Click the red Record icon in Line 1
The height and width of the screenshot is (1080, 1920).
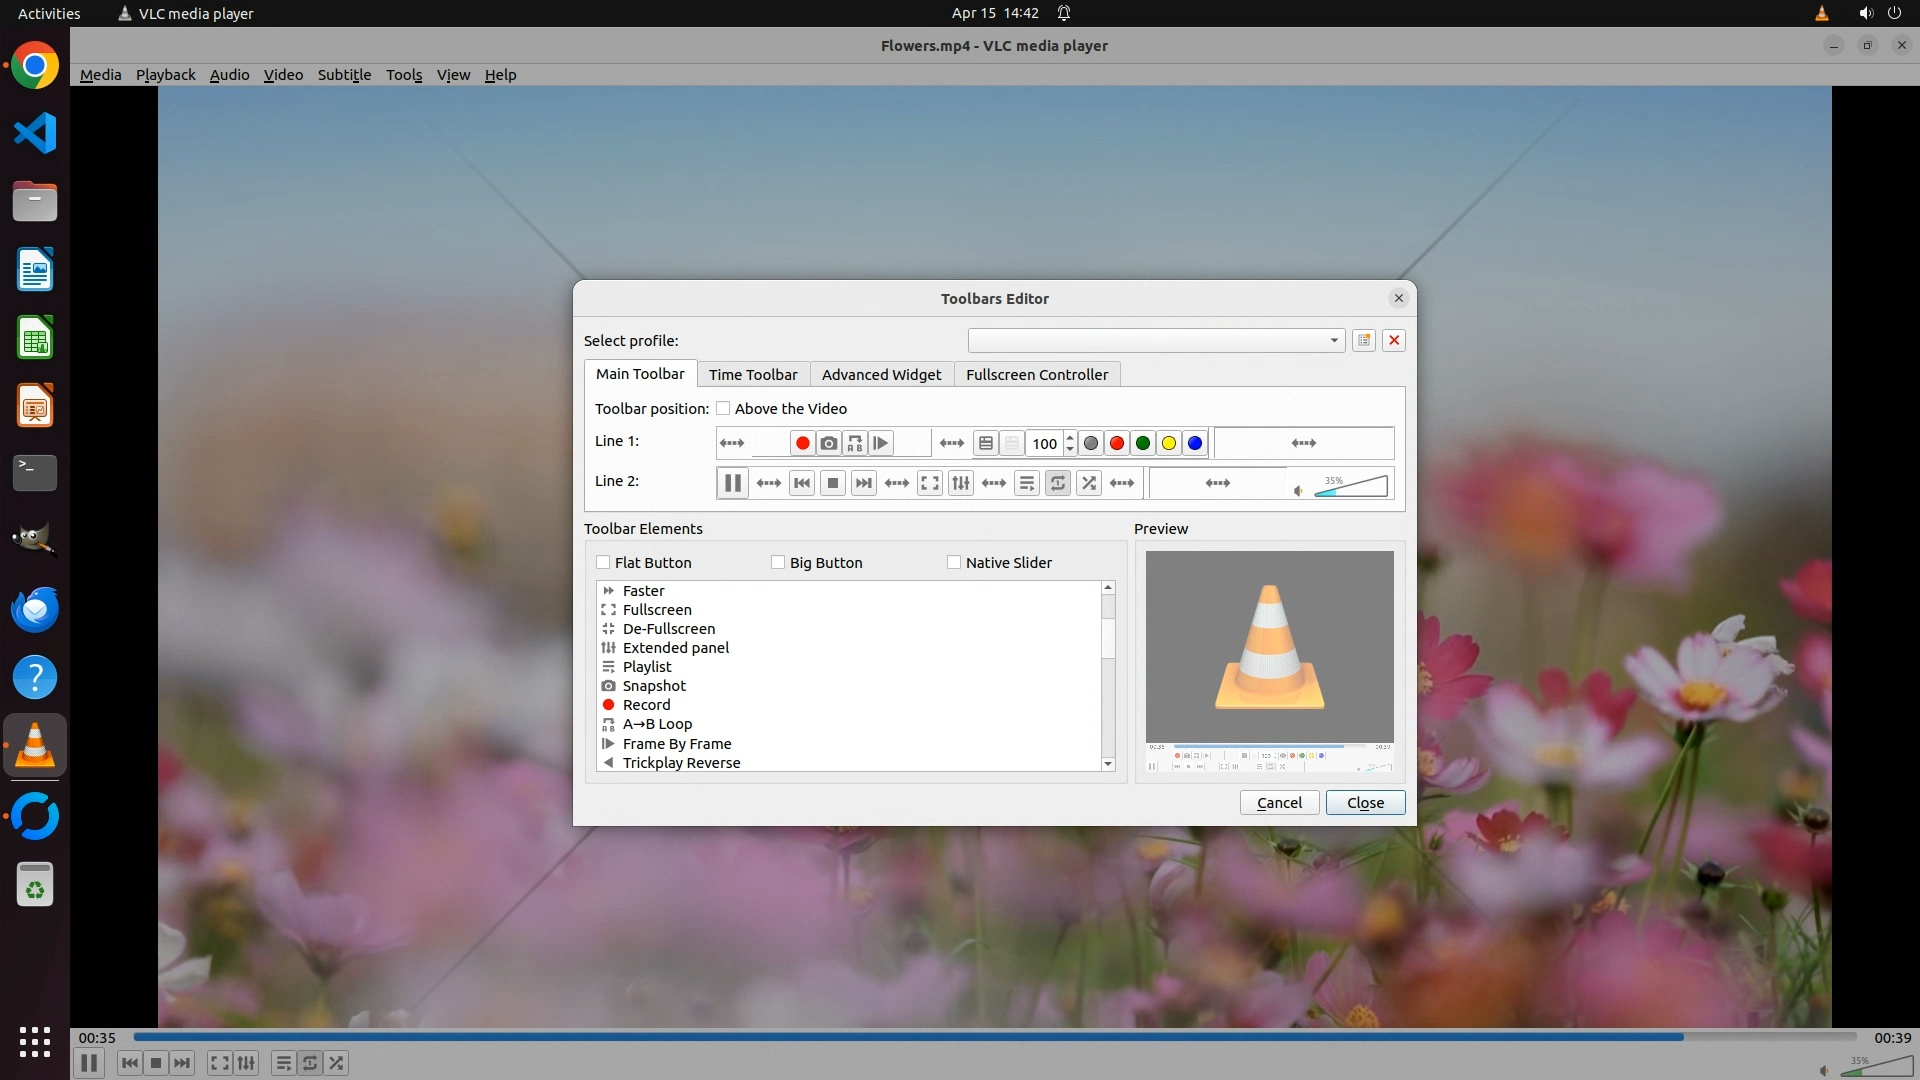click(802, 443)
